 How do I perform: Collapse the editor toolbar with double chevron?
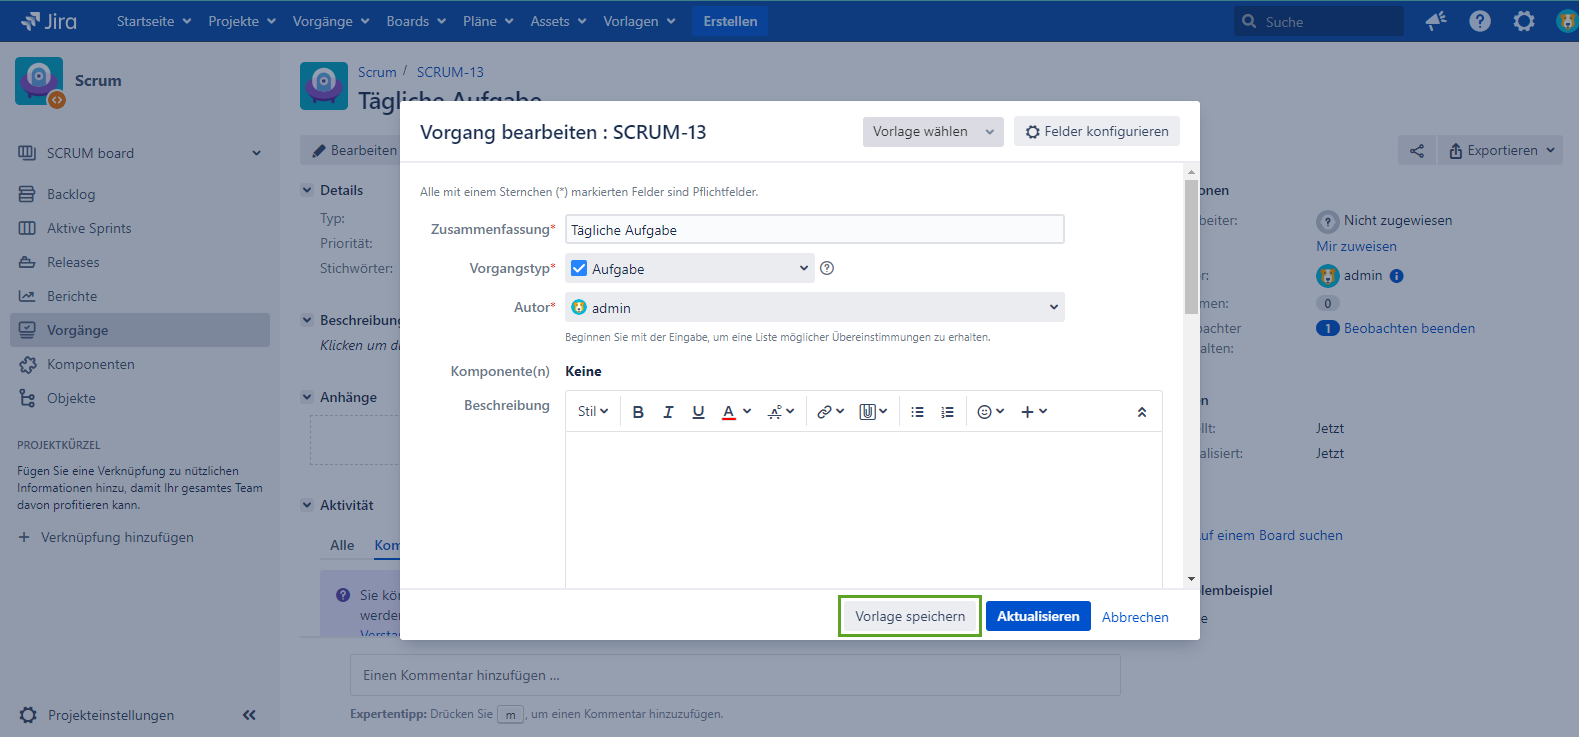tap(1142, 412)
